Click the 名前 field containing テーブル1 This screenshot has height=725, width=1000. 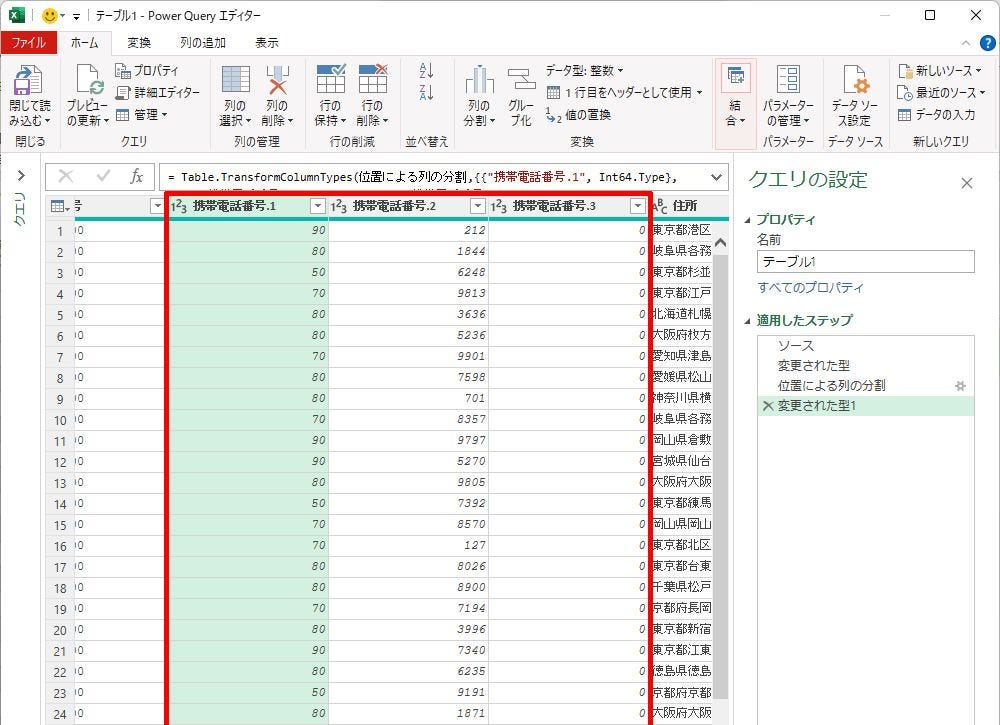pos(865,261)
